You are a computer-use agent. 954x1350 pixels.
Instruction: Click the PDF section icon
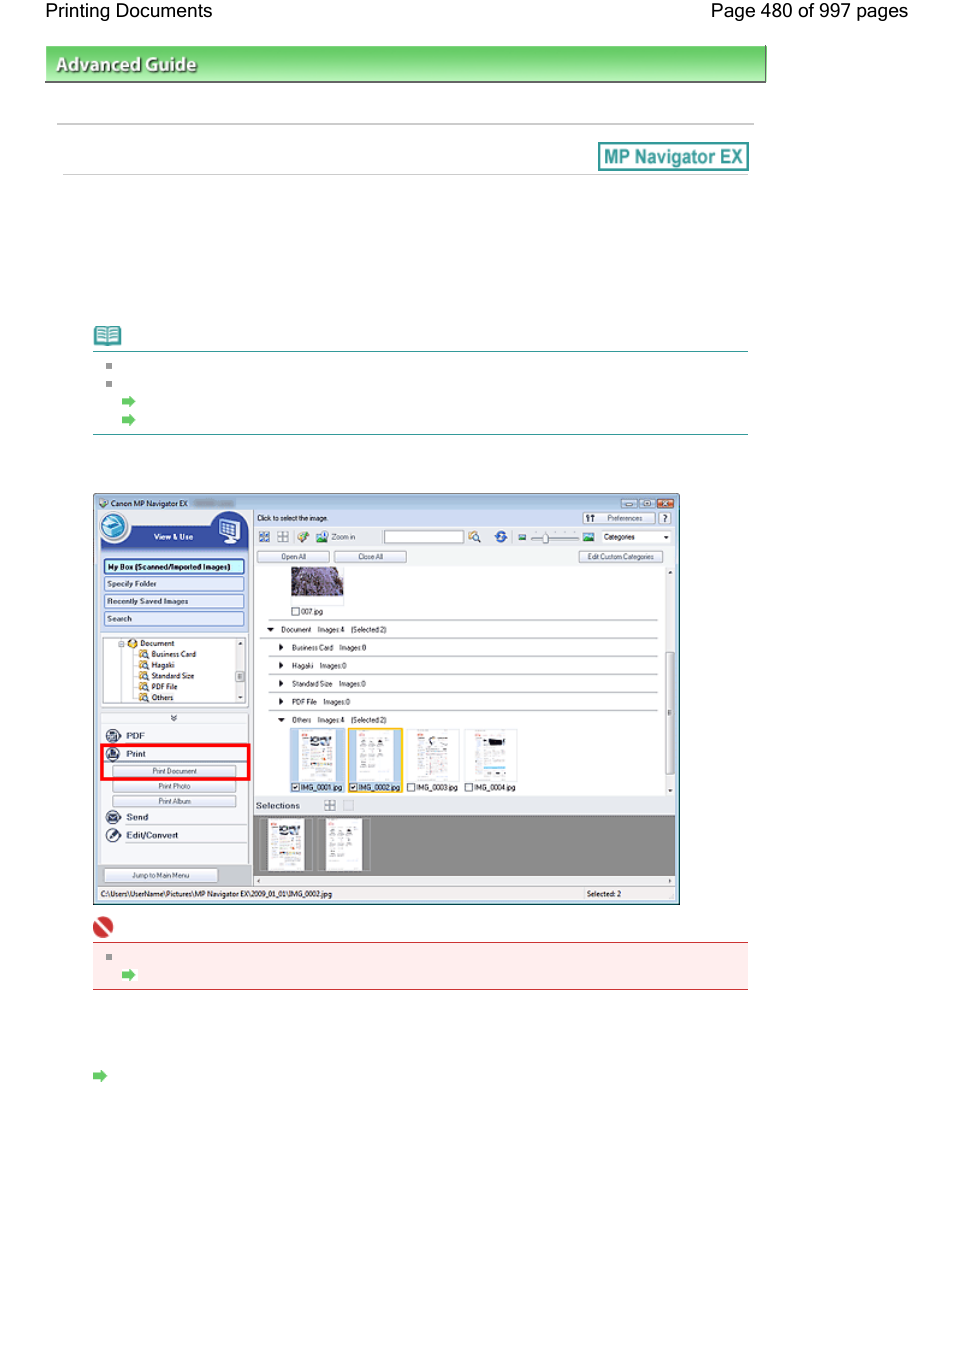[x=114, y=736]
